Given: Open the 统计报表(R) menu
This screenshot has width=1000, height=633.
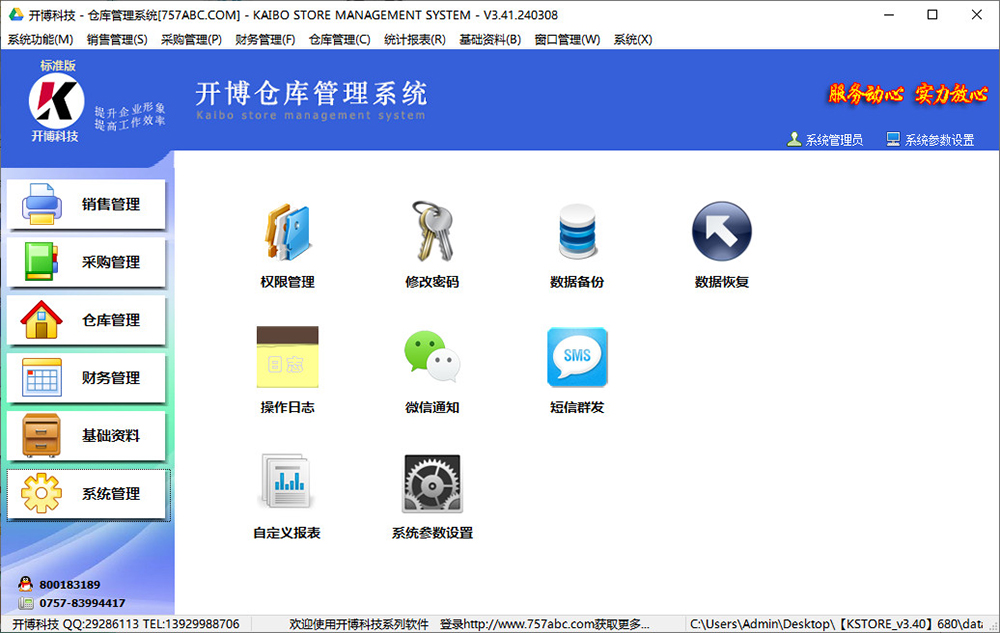Looking at the screenshot, I should point(415,40).
